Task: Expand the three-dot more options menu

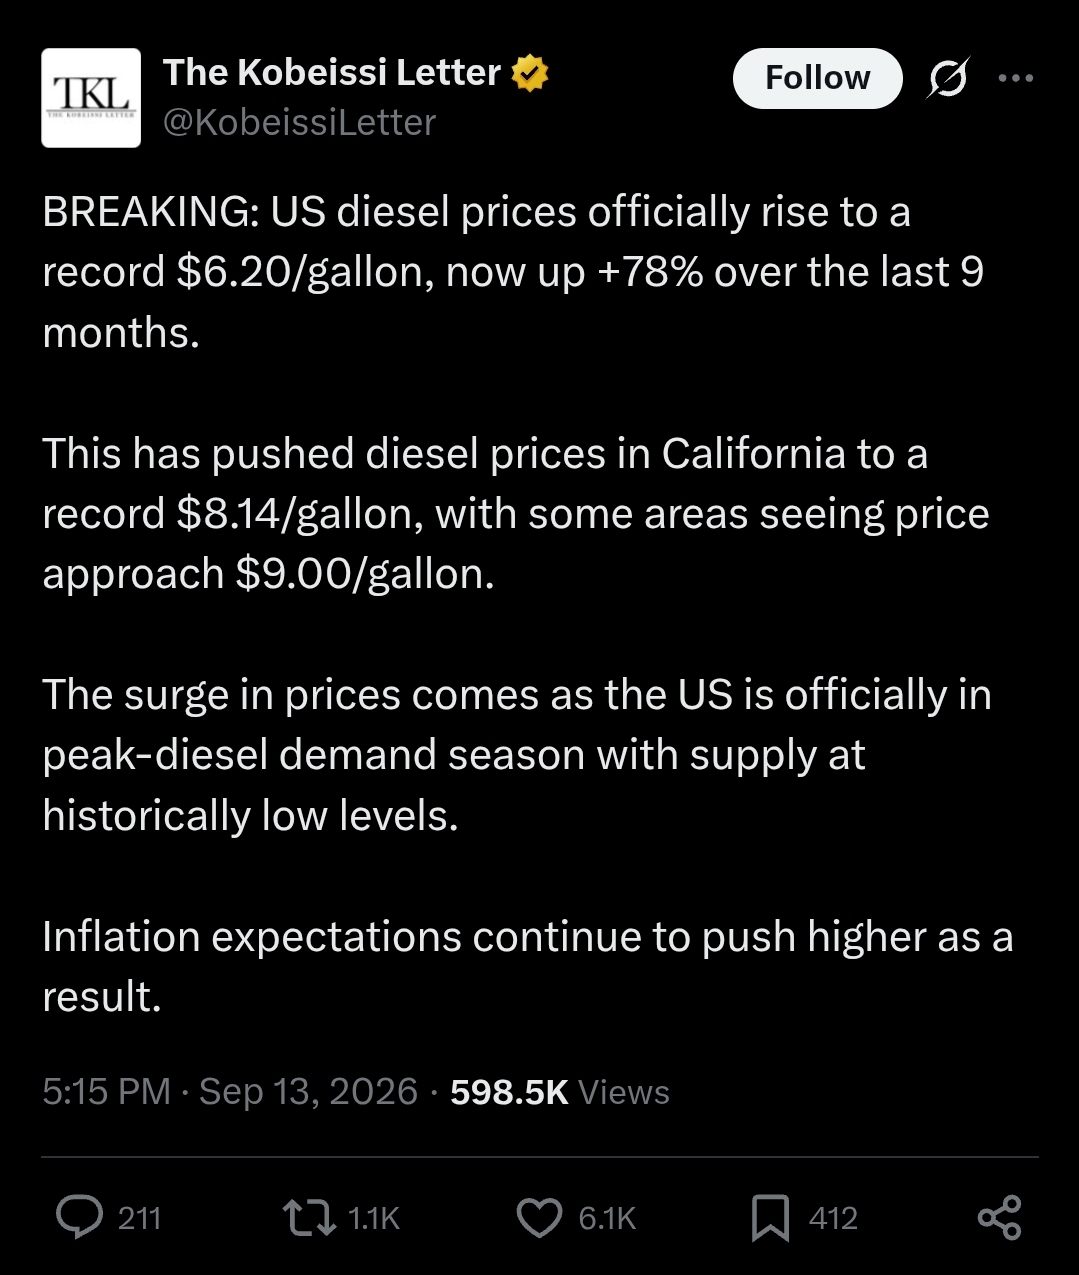Action: (x=1016, y=78)
